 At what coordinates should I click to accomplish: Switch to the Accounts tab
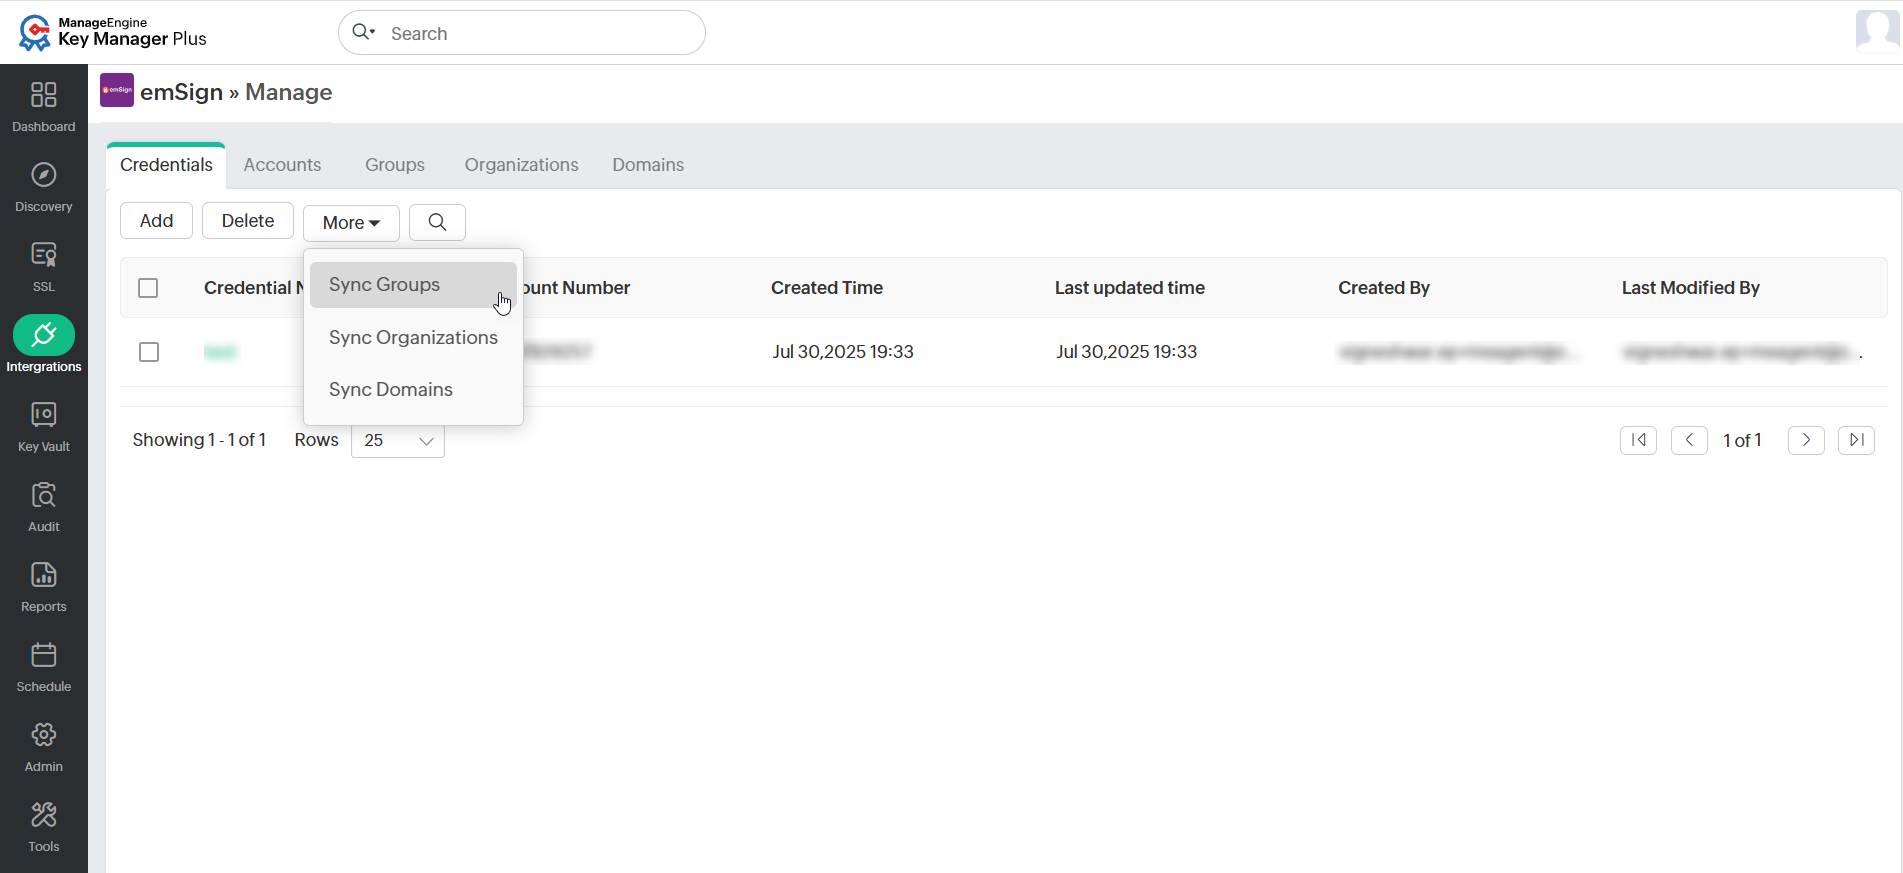click(282, 165)
